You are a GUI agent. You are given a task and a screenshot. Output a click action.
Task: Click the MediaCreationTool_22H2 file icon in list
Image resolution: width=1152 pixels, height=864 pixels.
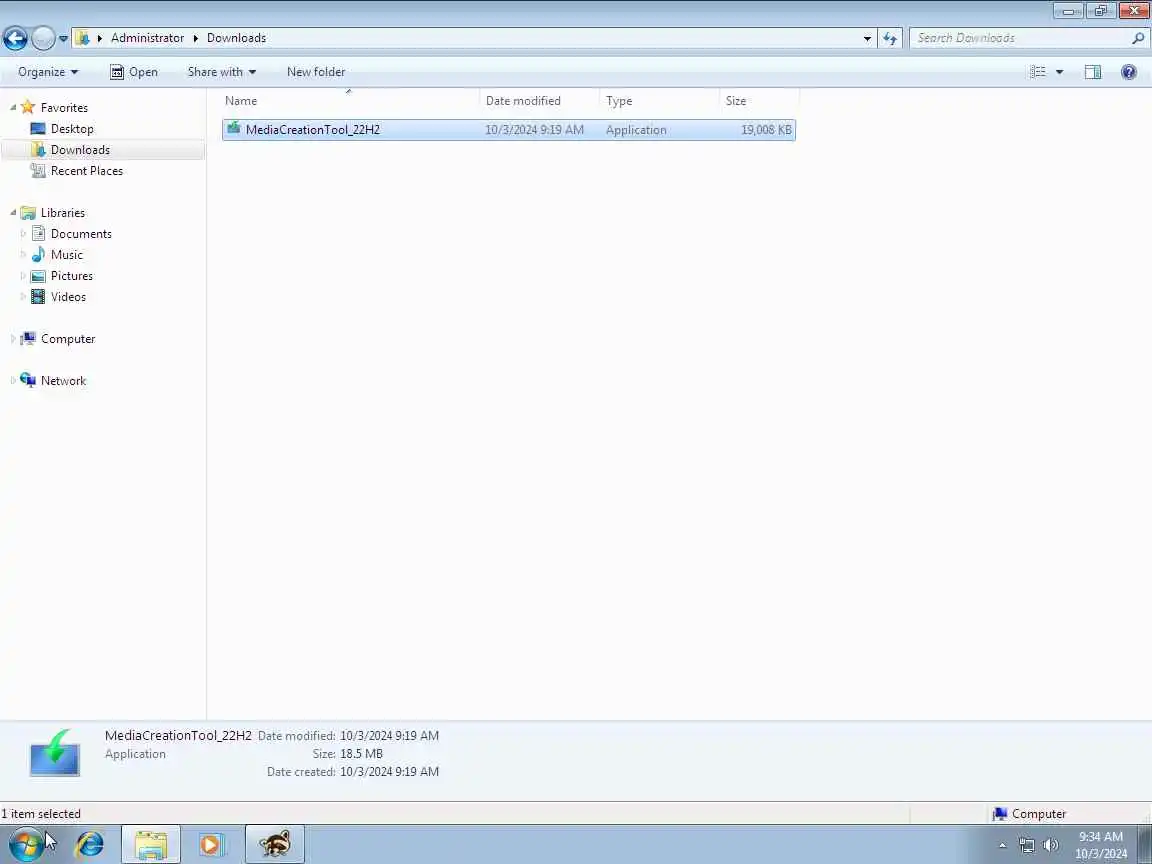coord(234,129)
